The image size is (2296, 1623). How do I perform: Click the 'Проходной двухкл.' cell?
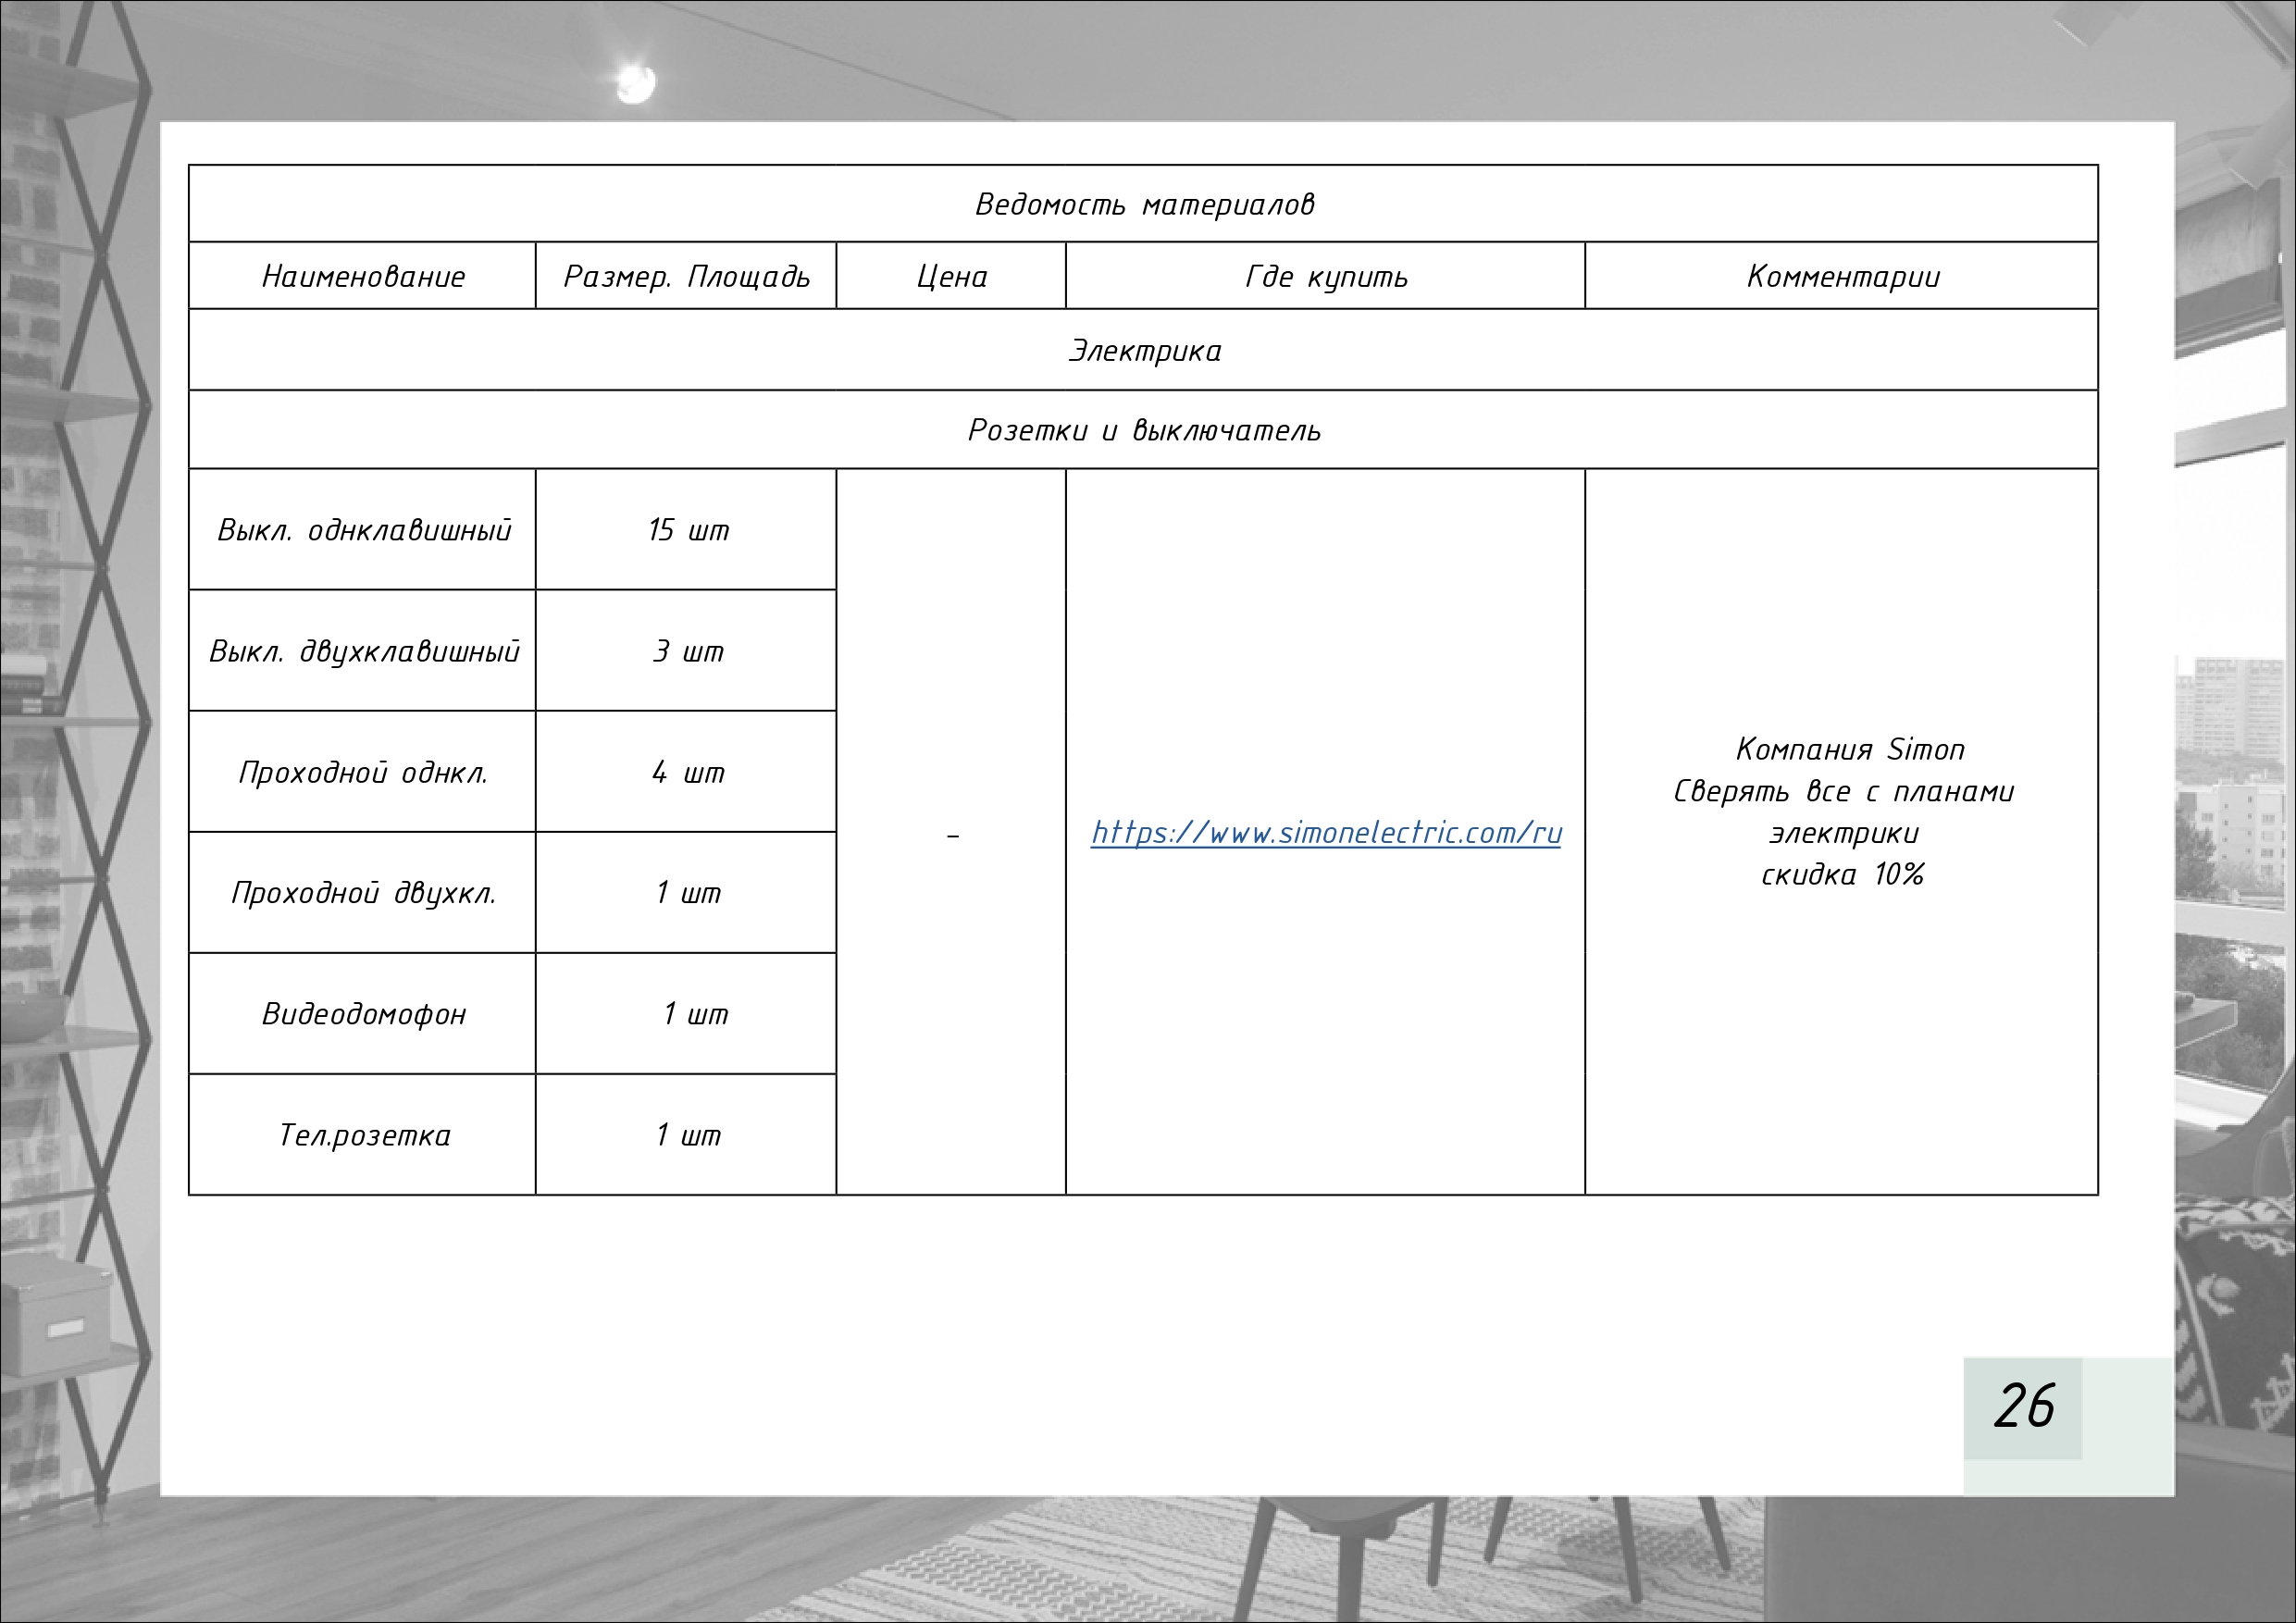(363, 893)
